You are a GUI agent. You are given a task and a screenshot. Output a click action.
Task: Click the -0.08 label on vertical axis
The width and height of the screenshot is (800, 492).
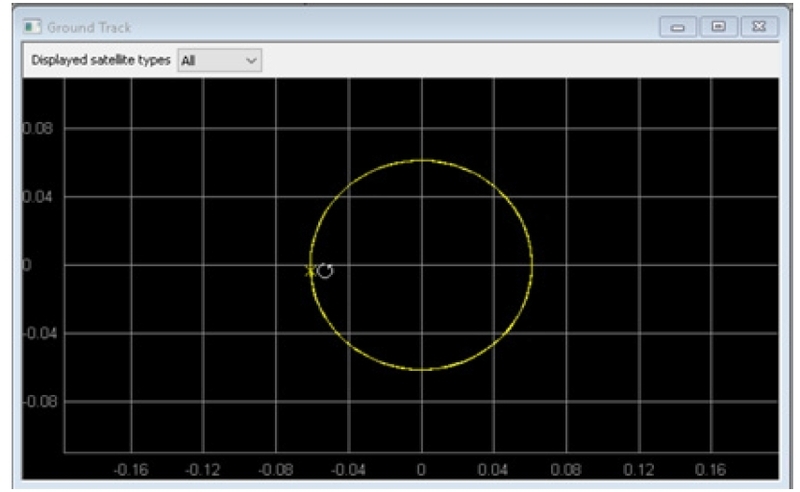pos(40,402)
